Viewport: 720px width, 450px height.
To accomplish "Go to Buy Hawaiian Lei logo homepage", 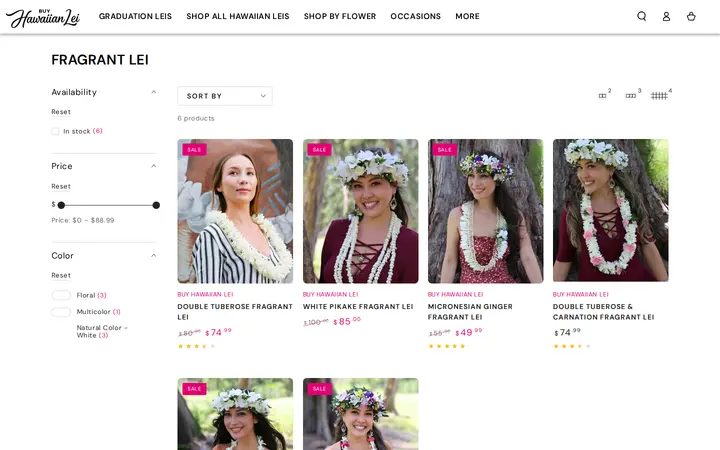I will click(43, 17).
